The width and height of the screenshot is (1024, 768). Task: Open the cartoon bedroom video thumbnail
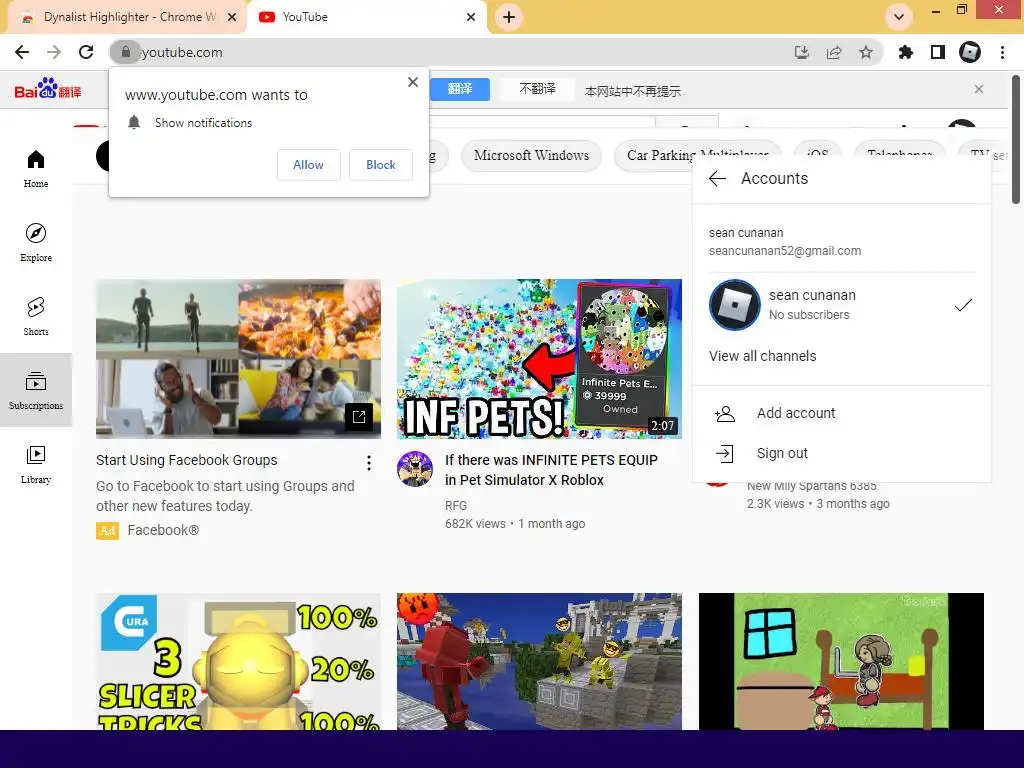coord(841,662)
